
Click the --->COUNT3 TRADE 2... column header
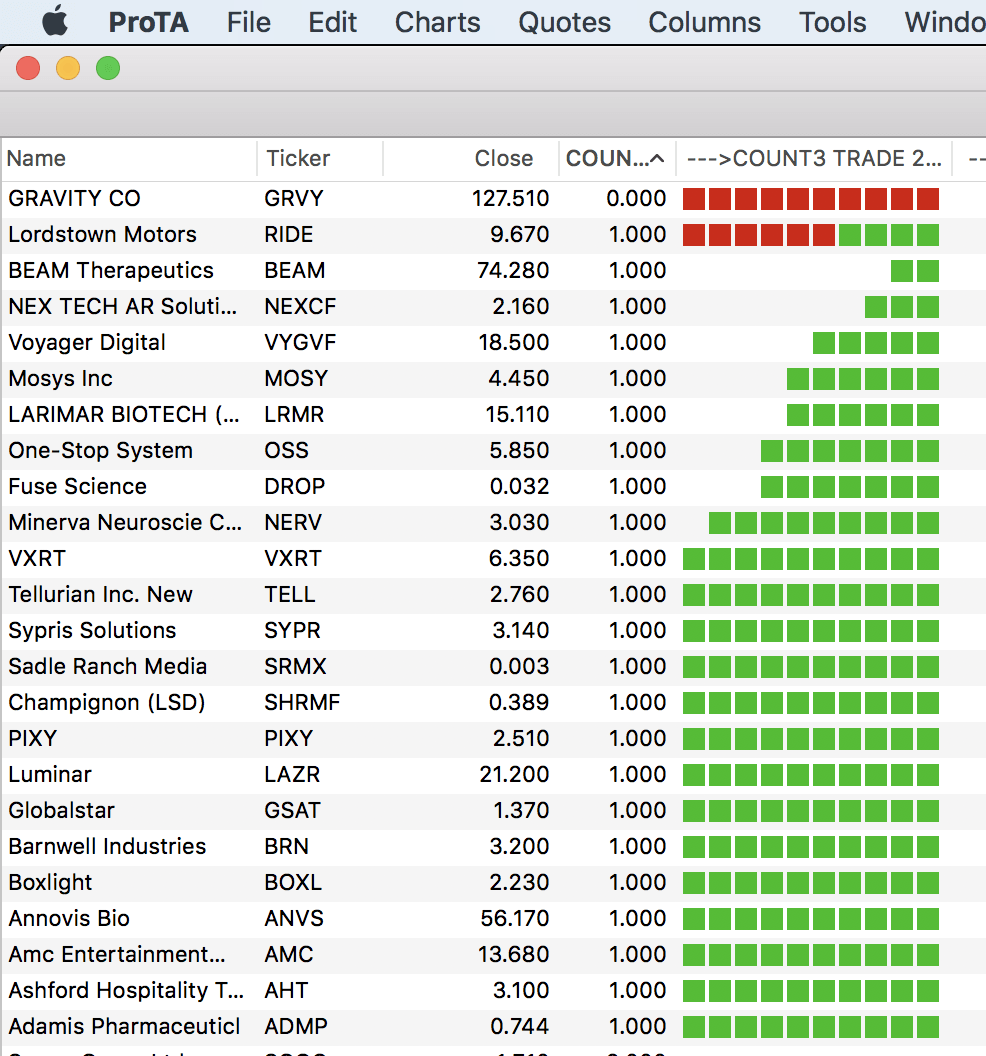[x=814, y=158]
